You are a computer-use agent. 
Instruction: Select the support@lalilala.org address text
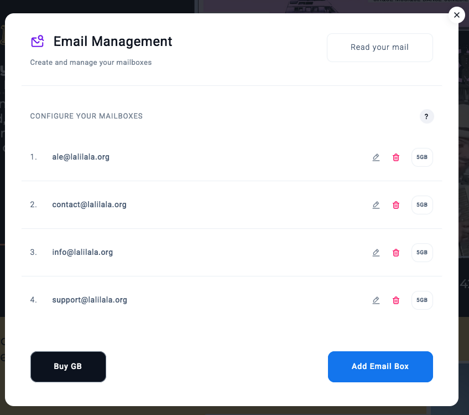(x=90, y=300)
